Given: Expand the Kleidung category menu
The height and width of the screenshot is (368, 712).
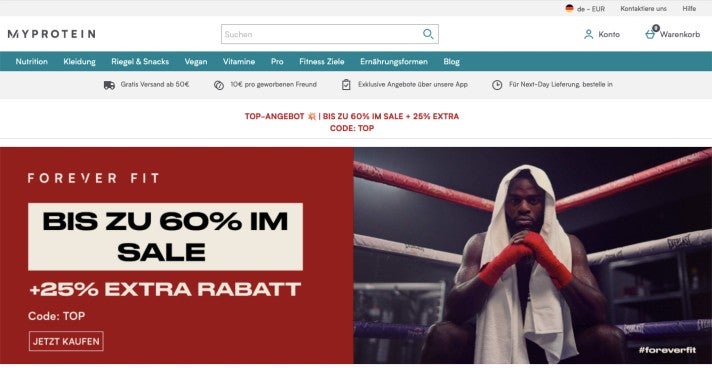Looking at the screenshot, I should [x=79, y=62].
